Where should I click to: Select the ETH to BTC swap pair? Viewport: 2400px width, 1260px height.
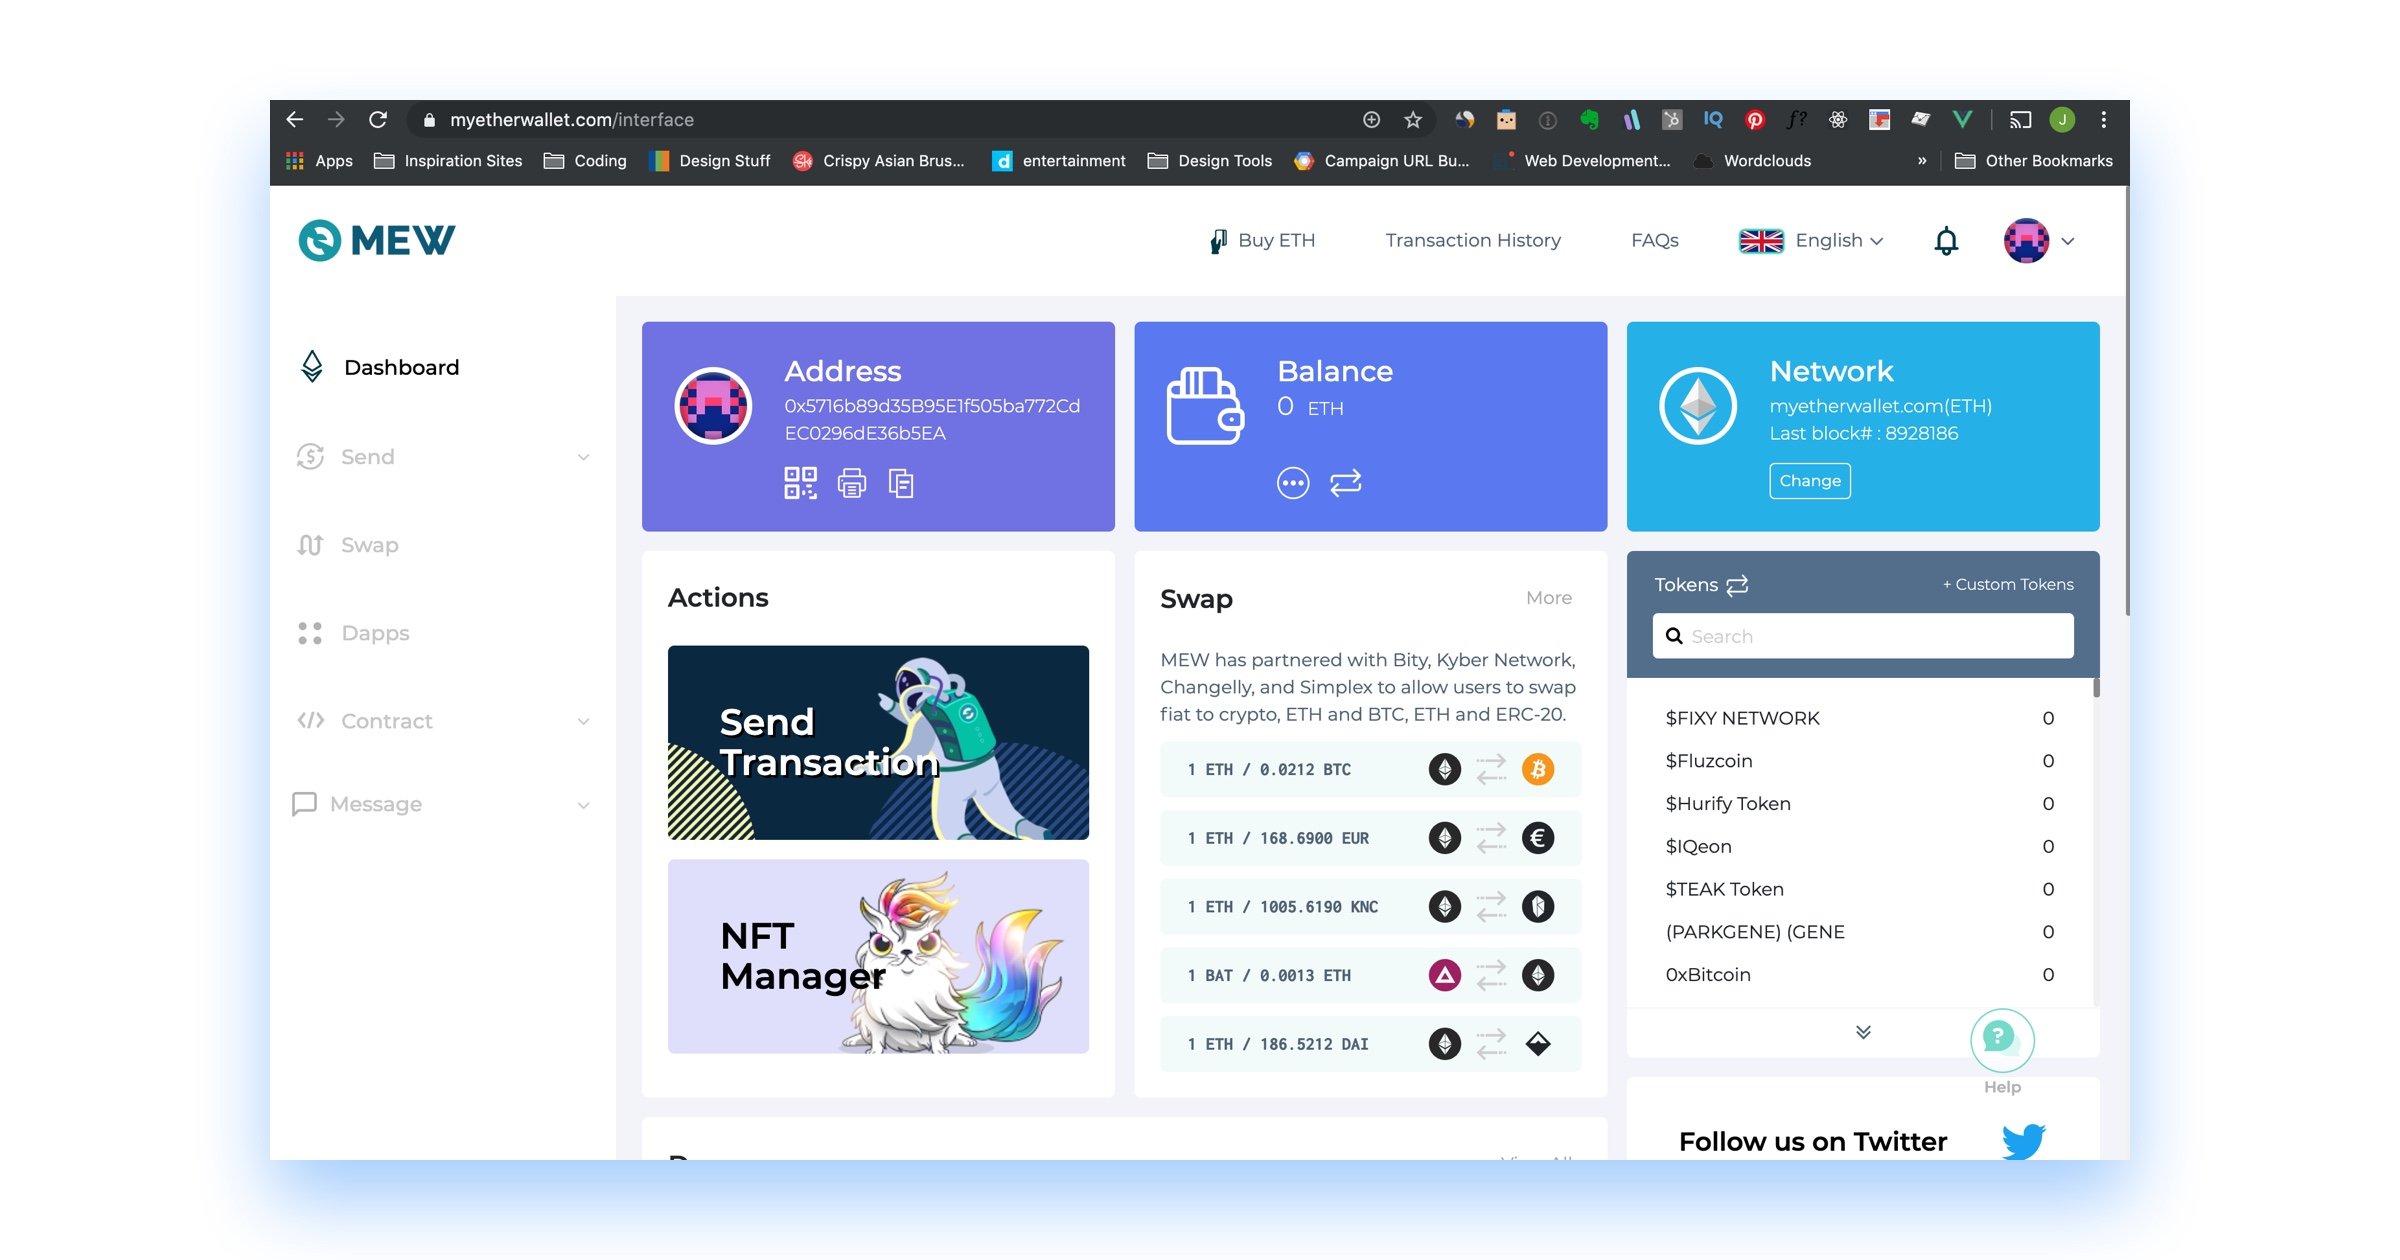1371,770
